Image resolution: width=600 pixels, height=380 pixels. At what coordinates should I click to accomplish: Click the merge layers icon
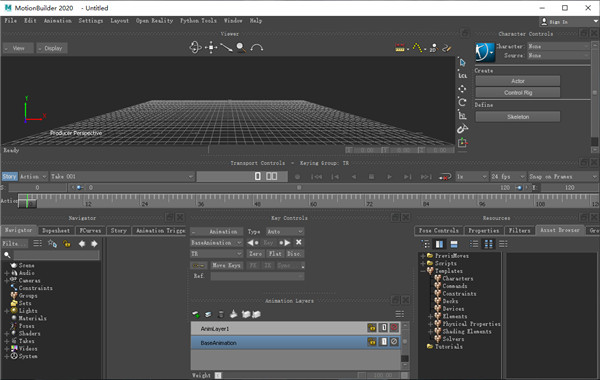click(x=233, y=314)
